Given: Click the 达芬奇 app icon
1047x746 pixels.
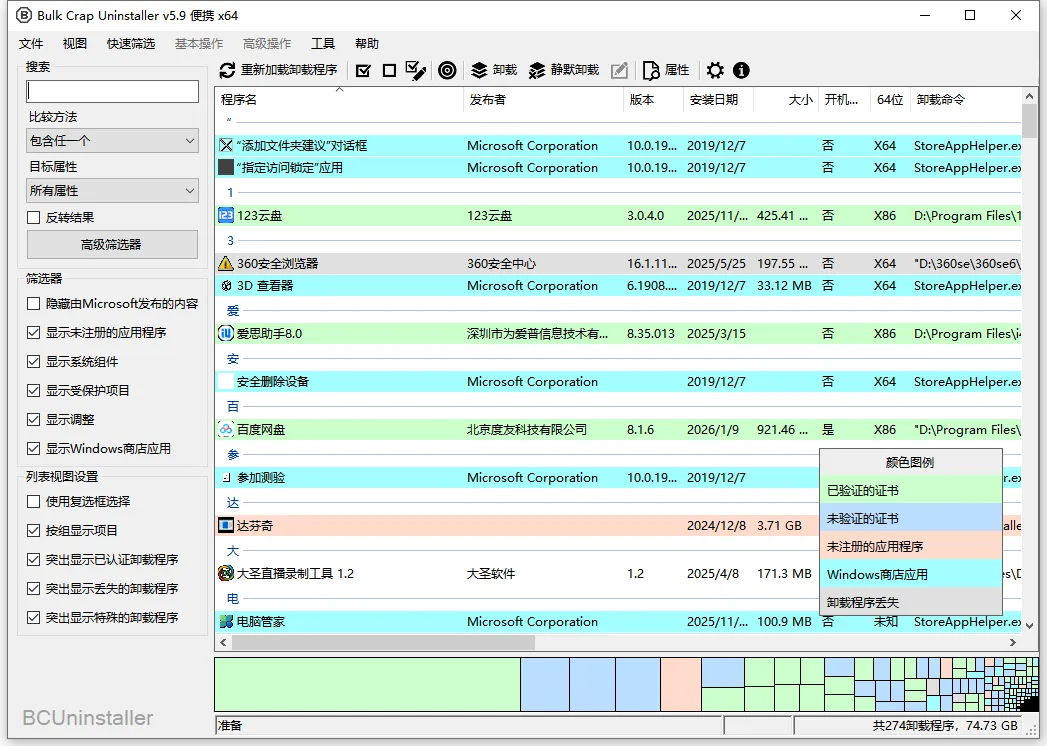Looking at the screenshot, I should pos(226,526).
